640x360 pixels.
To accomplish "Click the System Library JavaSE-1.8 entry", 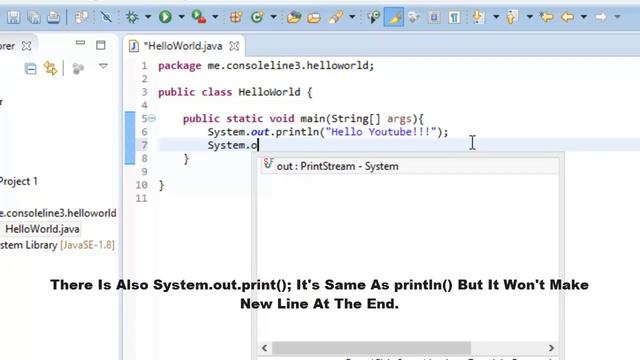I will click(x=57, y=245).
